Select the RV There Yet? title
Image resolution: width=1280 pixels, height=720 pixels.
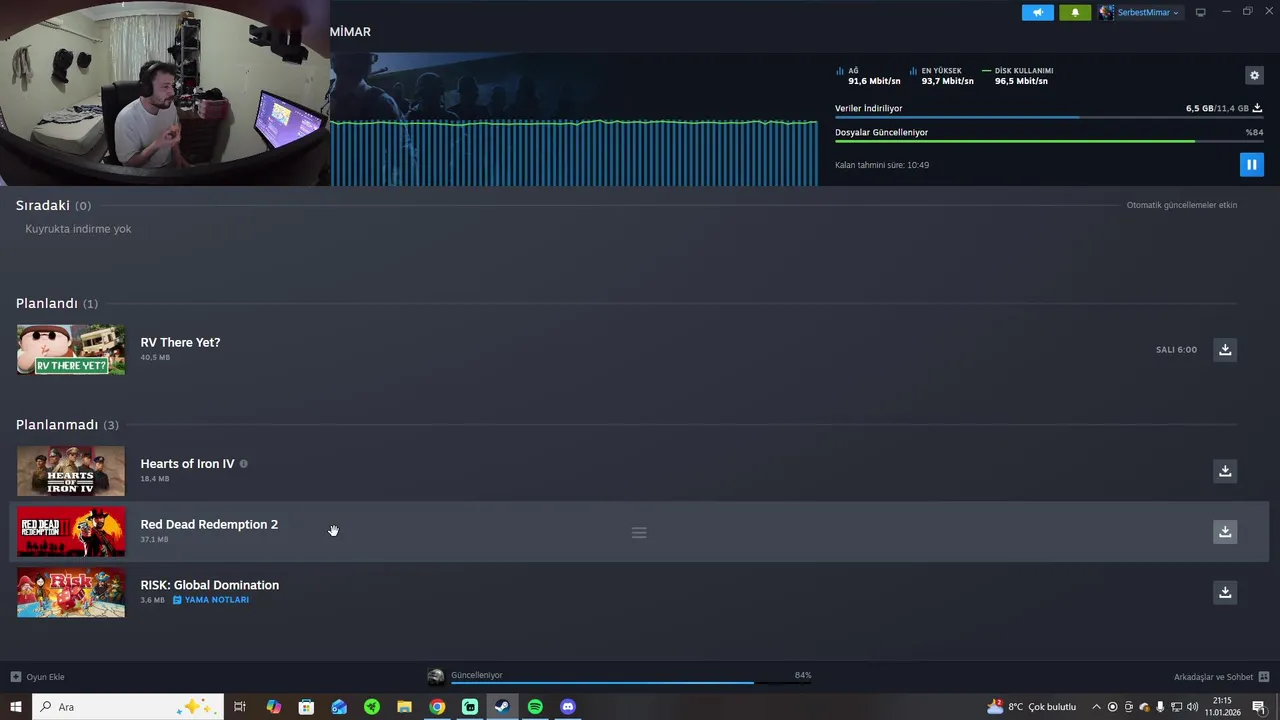point(180,342)
